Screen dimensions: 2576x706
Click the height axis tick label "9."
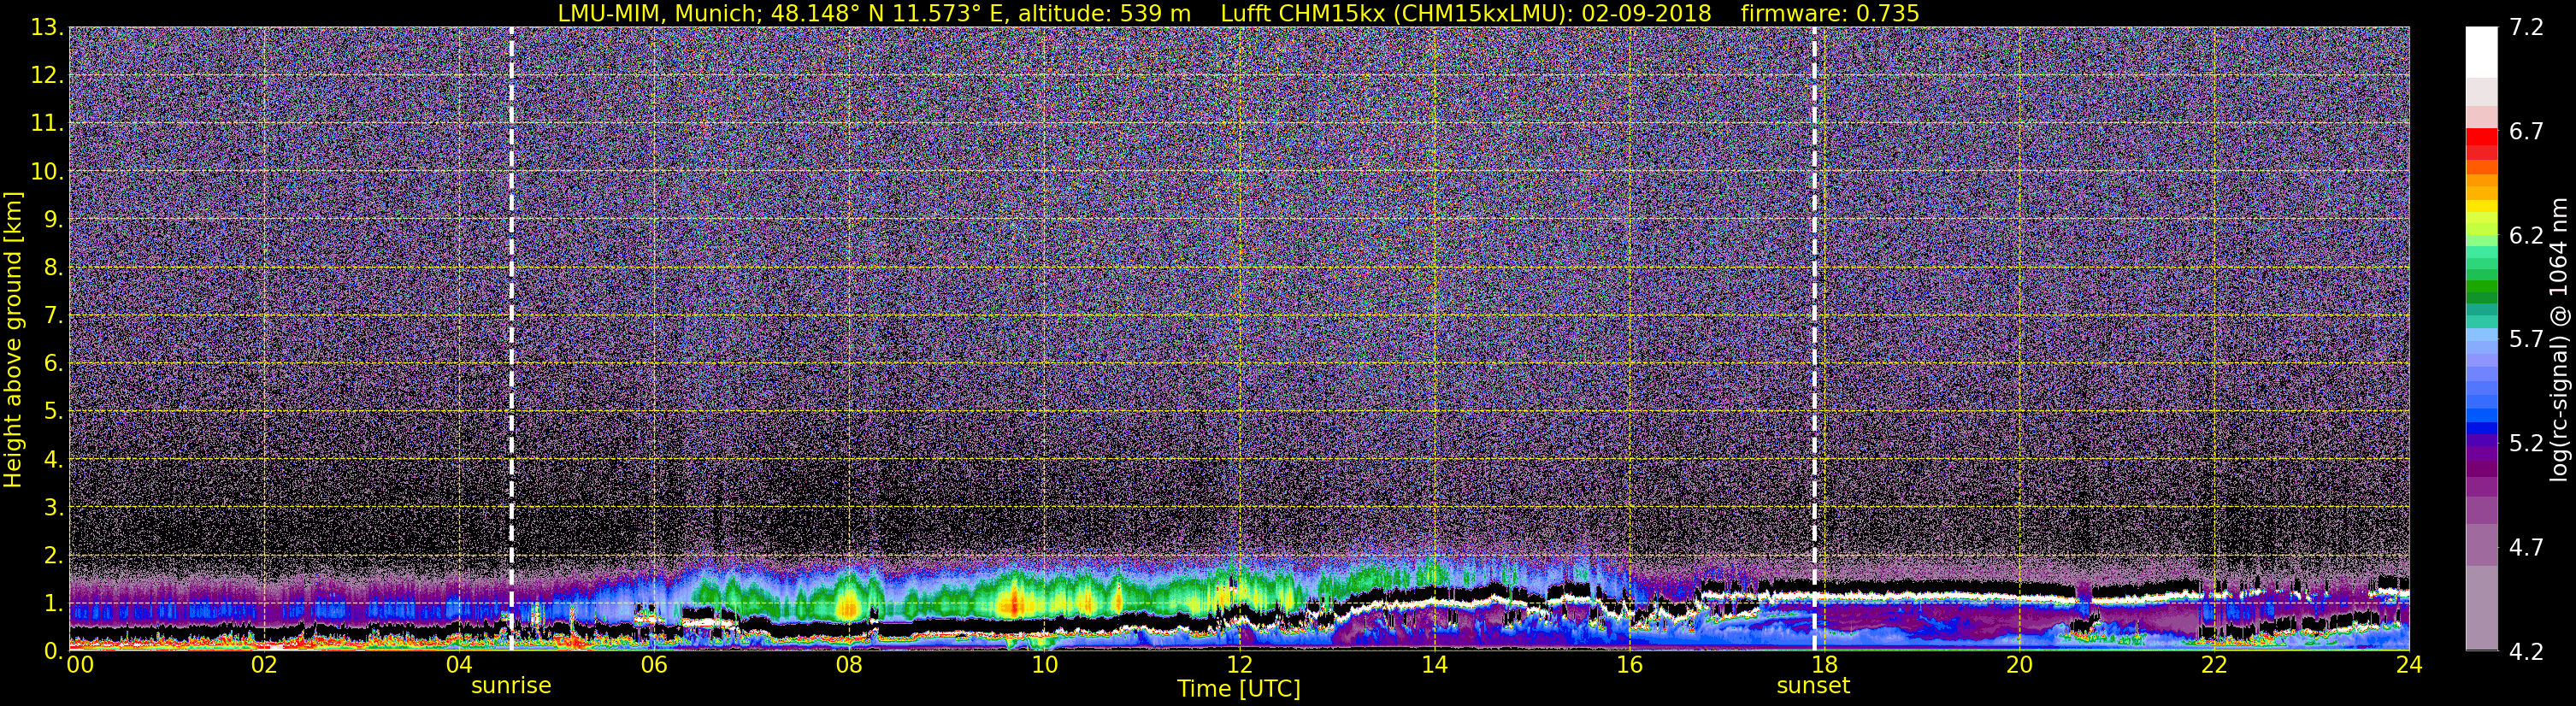(x=53, y=220)
